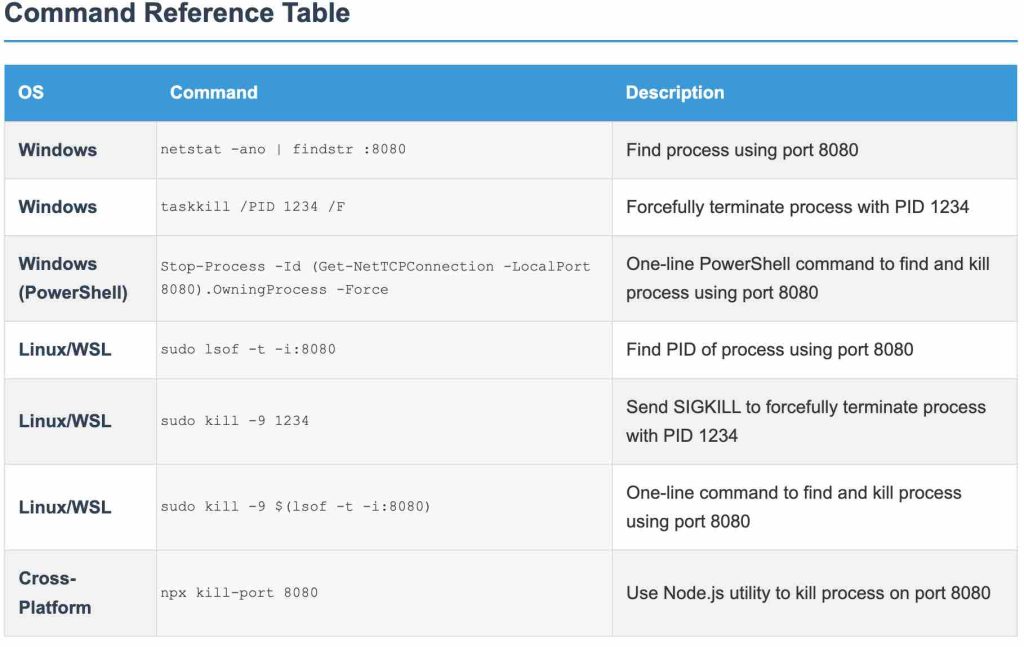Click 'Find PID of process using port 8080'
The image size is (1024, 647).
(769, 350)
